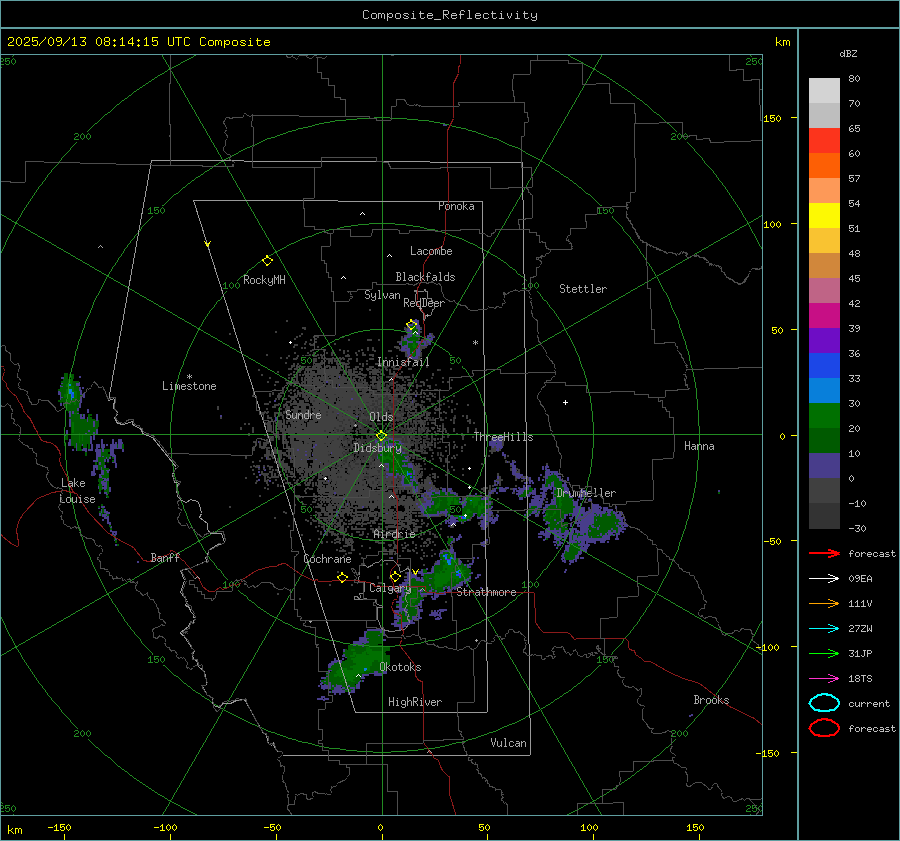
Task: Click the bright green swatch below 30 dBZ
Action: [x=824, y=416]
